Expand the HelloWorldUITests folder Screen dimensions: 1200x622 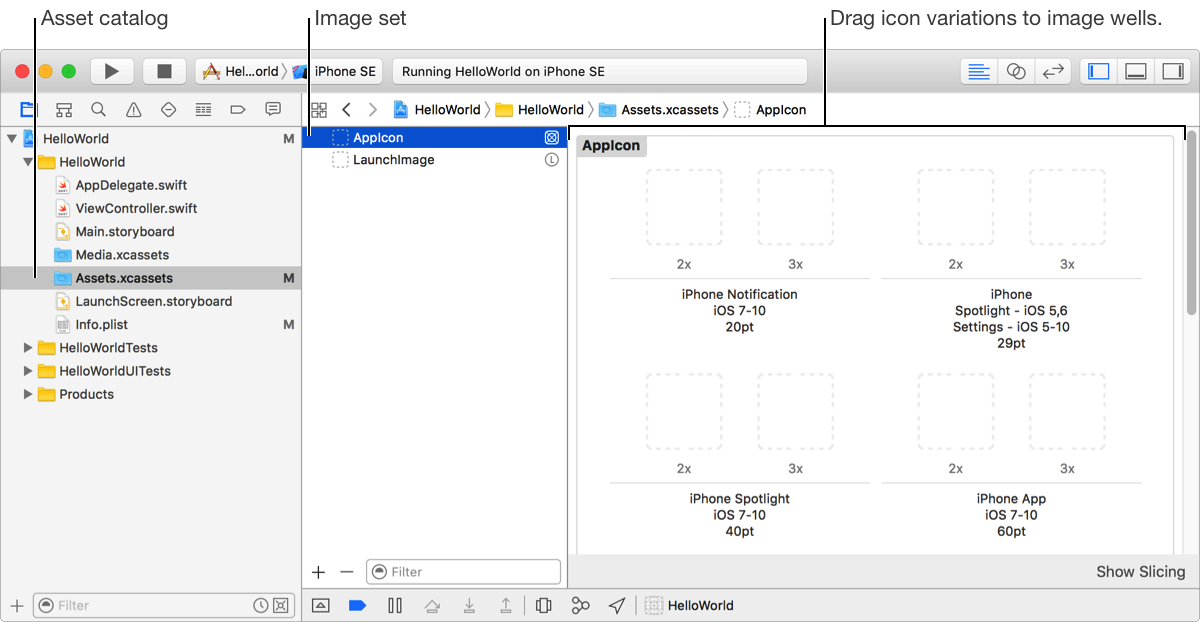(28, 371)
